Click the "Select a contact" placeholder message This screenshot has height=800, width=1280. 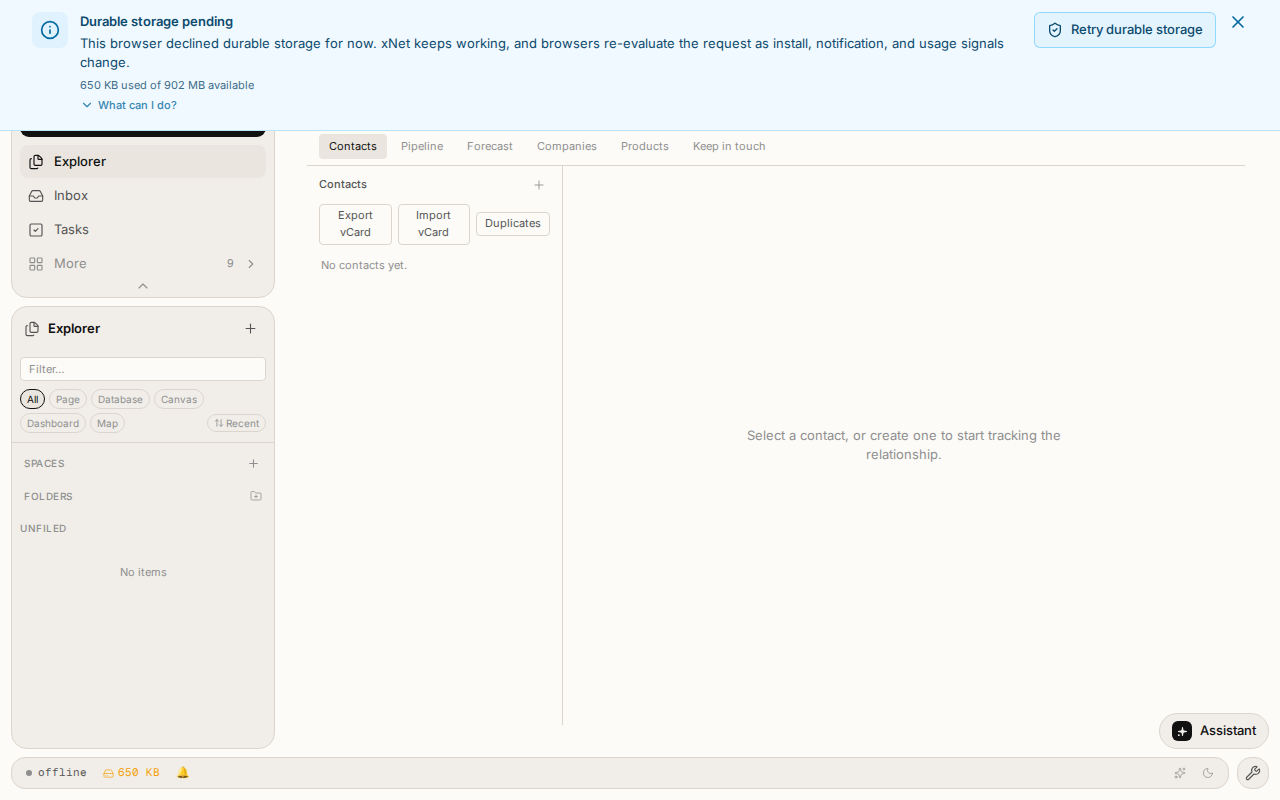click(904, 445)
